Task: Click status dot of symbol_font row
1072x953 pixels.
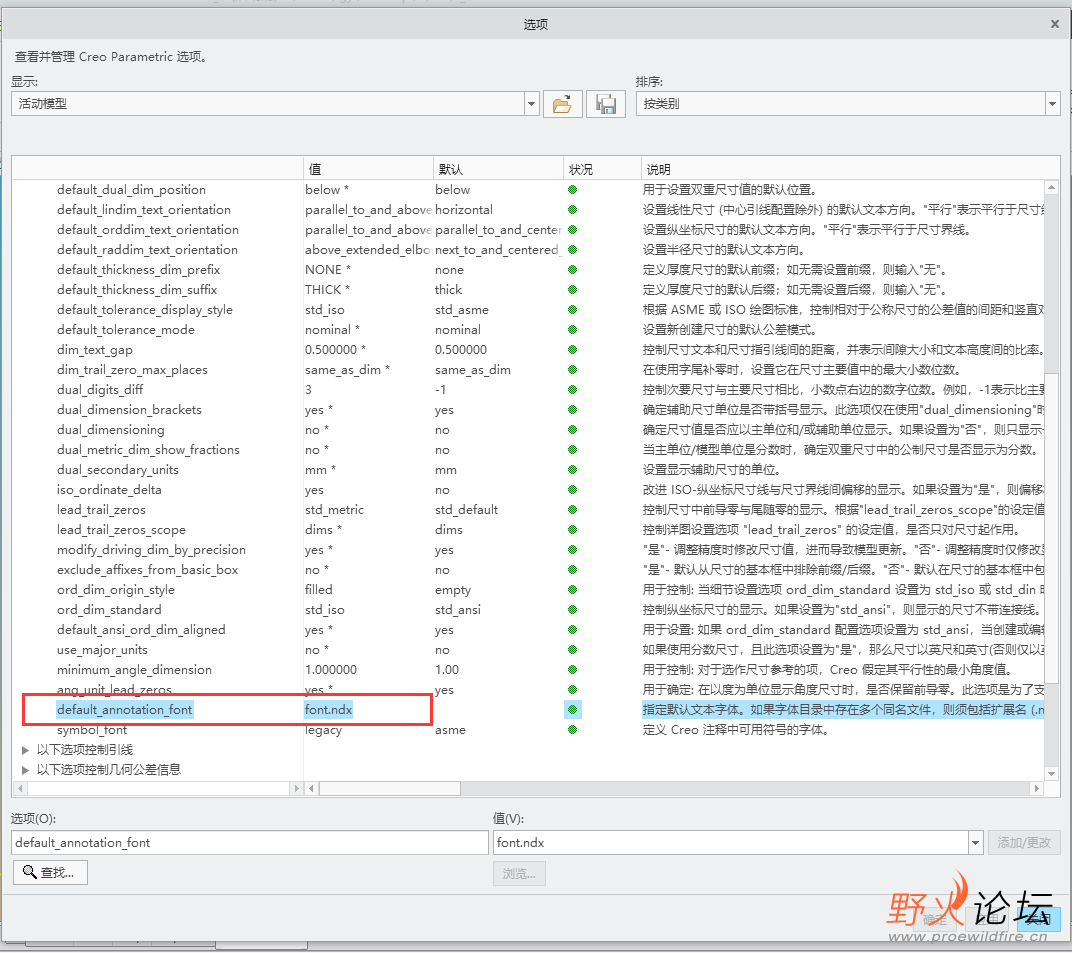Action: [573, 729]
